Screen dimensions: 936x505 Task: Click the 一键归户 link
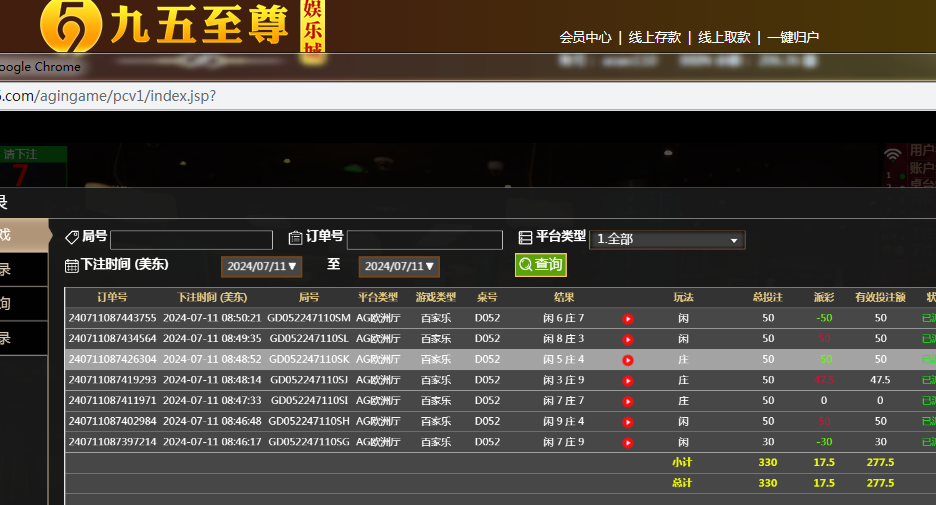pyautogui.click(x=793, y=37)
